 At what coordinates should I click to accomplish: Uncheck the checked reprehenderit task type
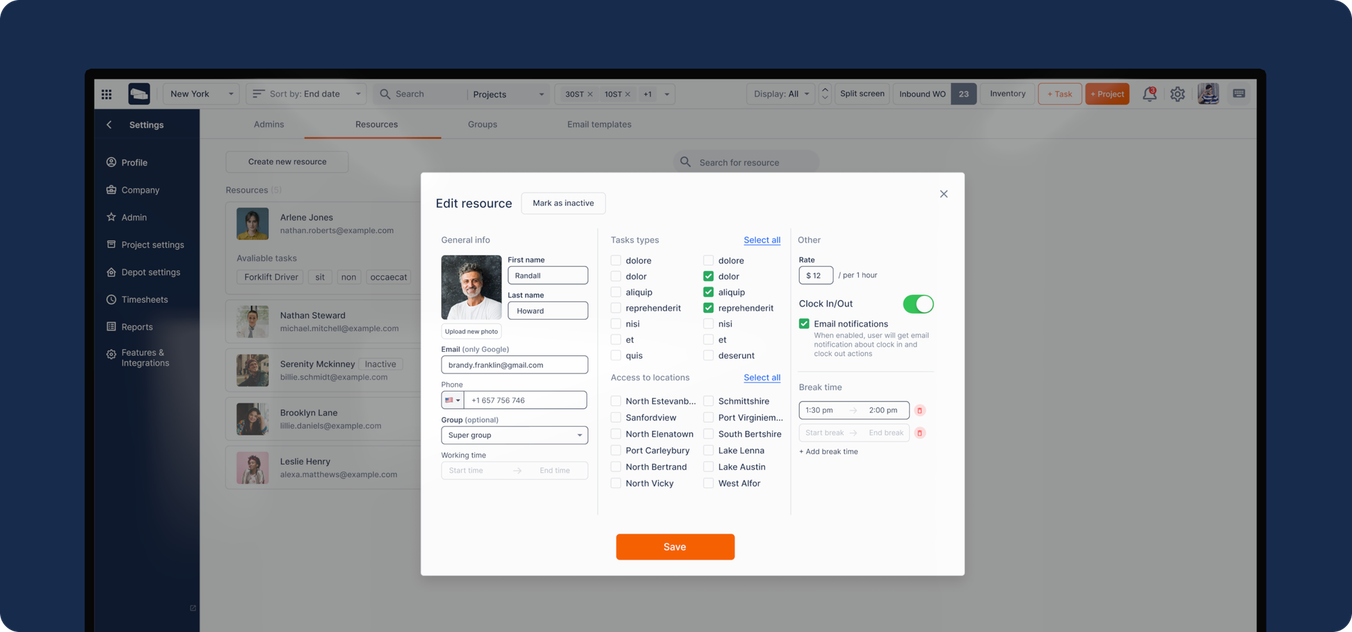point(708,308)
